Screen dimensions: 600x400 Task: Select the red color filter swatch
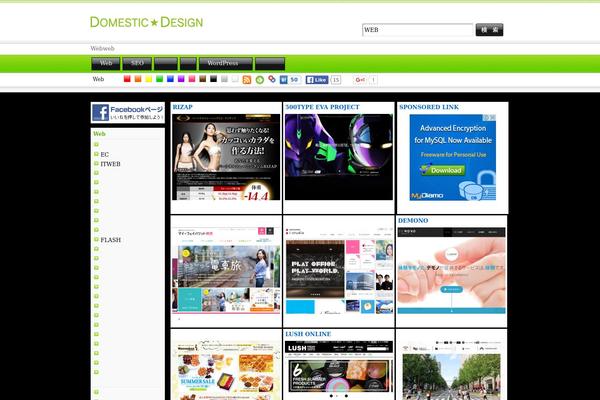[x=127, y=79]
